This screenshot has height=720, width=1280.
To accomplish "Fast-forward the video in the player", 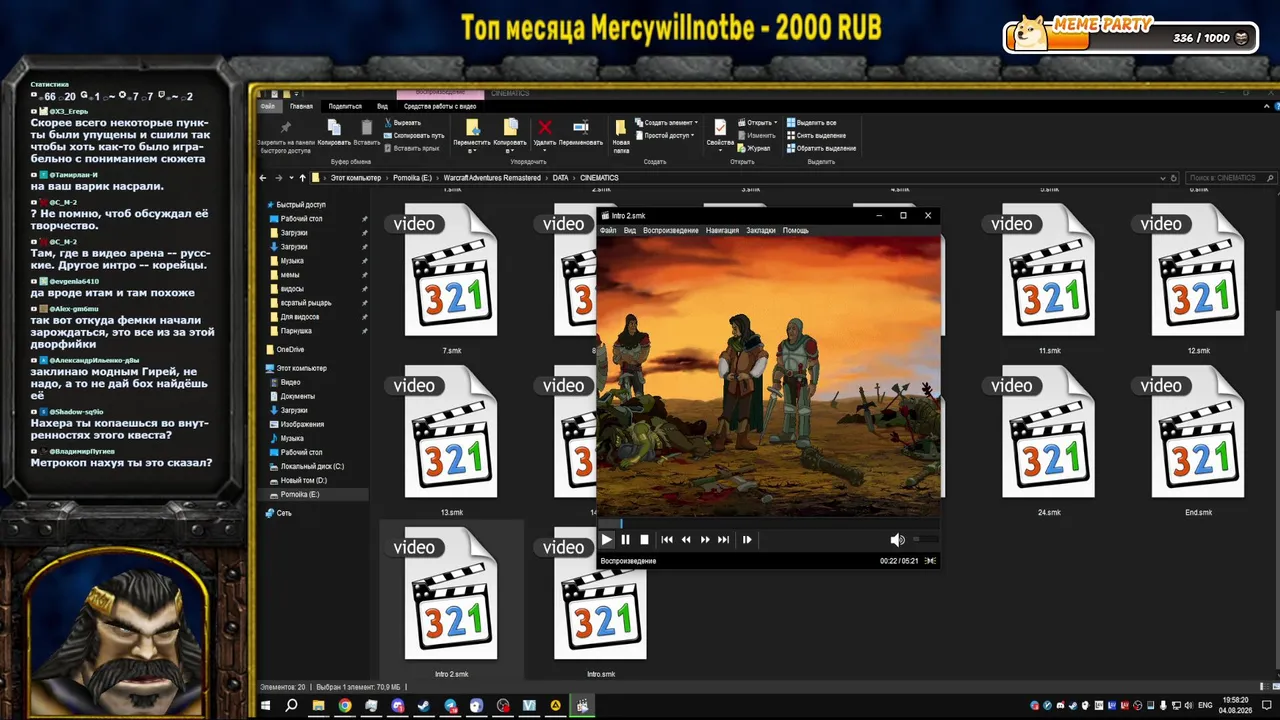I will [x=705, y=540].
